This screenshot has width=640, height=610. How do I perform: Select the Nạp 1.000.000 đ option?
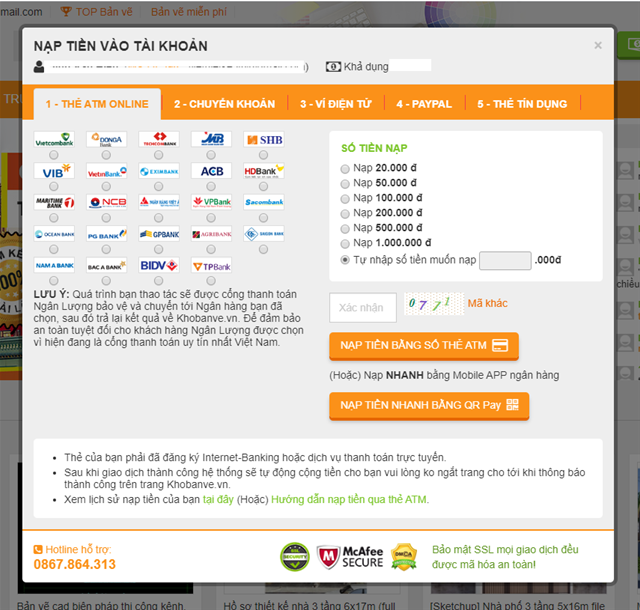click(345, 244)
